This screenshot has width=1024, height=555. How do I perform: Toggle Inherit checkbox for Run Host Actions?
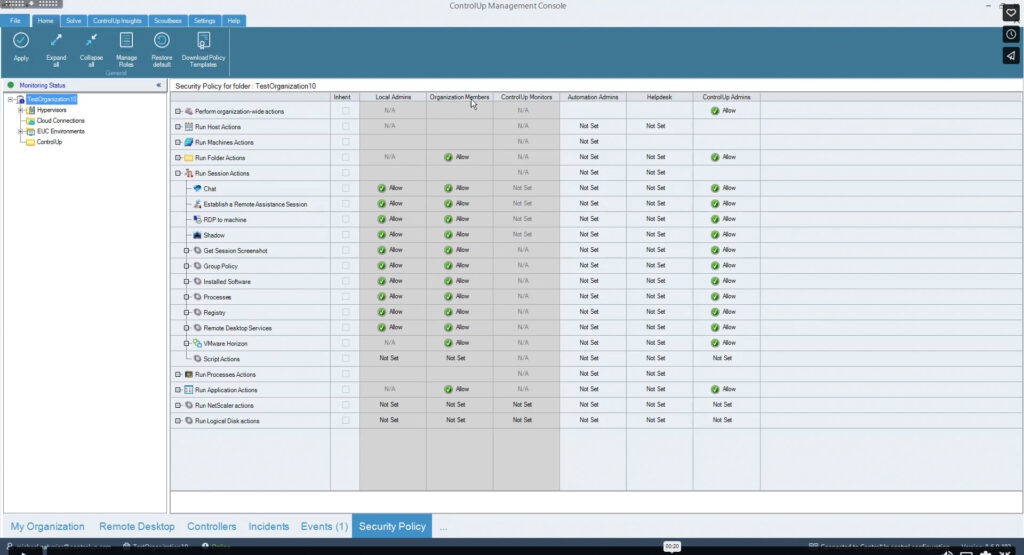coord(346,126)
